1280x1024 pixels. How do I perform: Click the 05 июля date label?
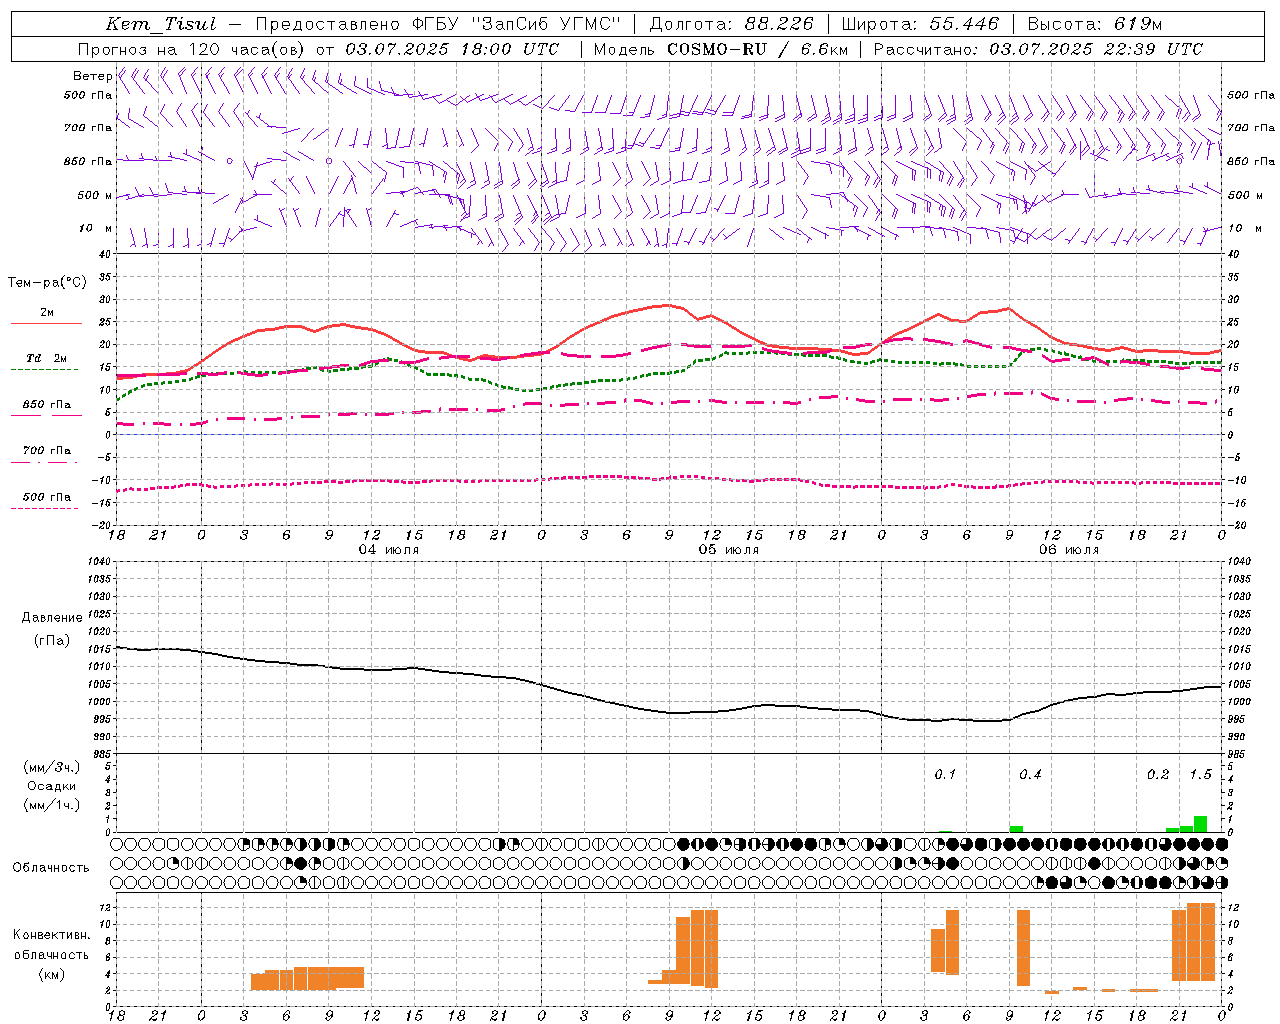729,550
